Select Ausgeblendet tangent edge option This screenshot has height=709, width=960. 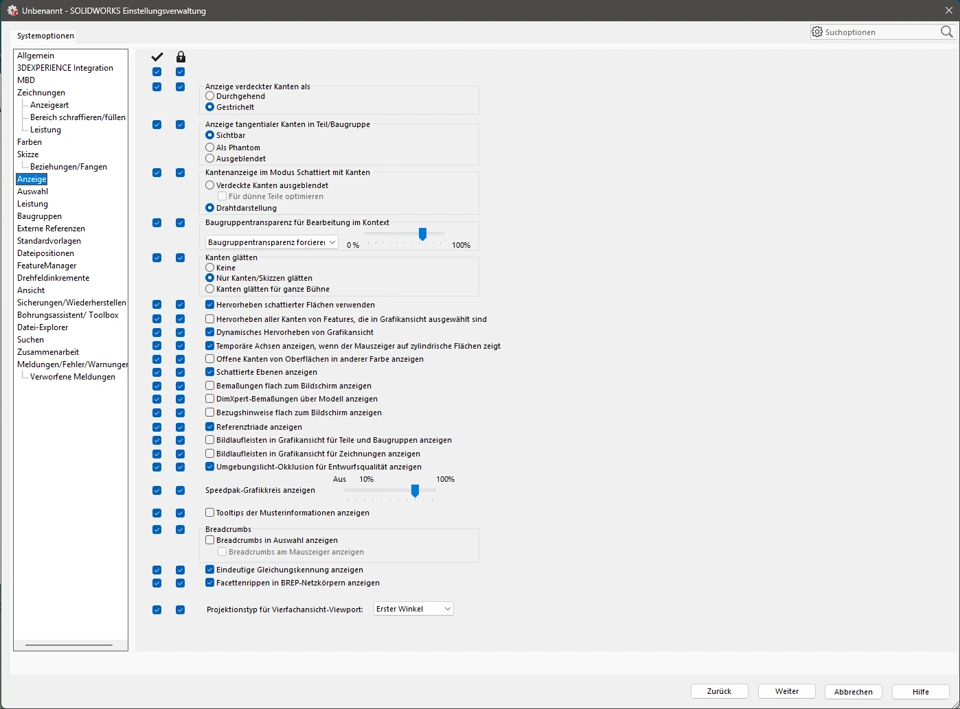pos(210,159)
